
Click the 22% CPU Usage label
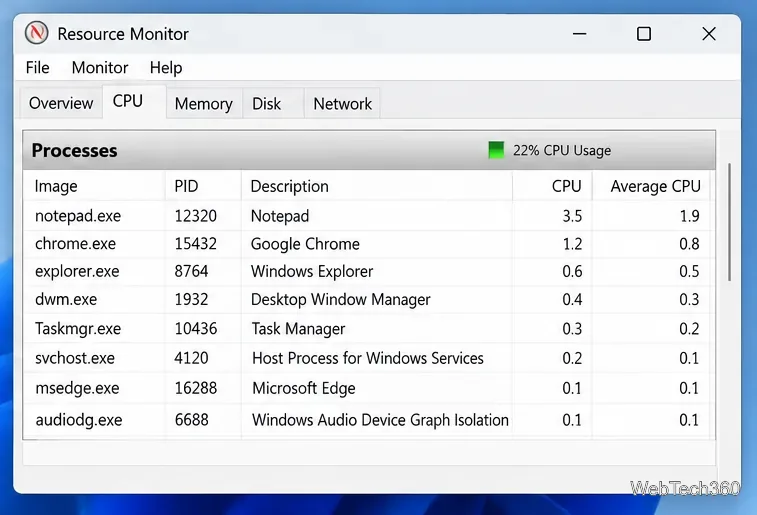562,151
